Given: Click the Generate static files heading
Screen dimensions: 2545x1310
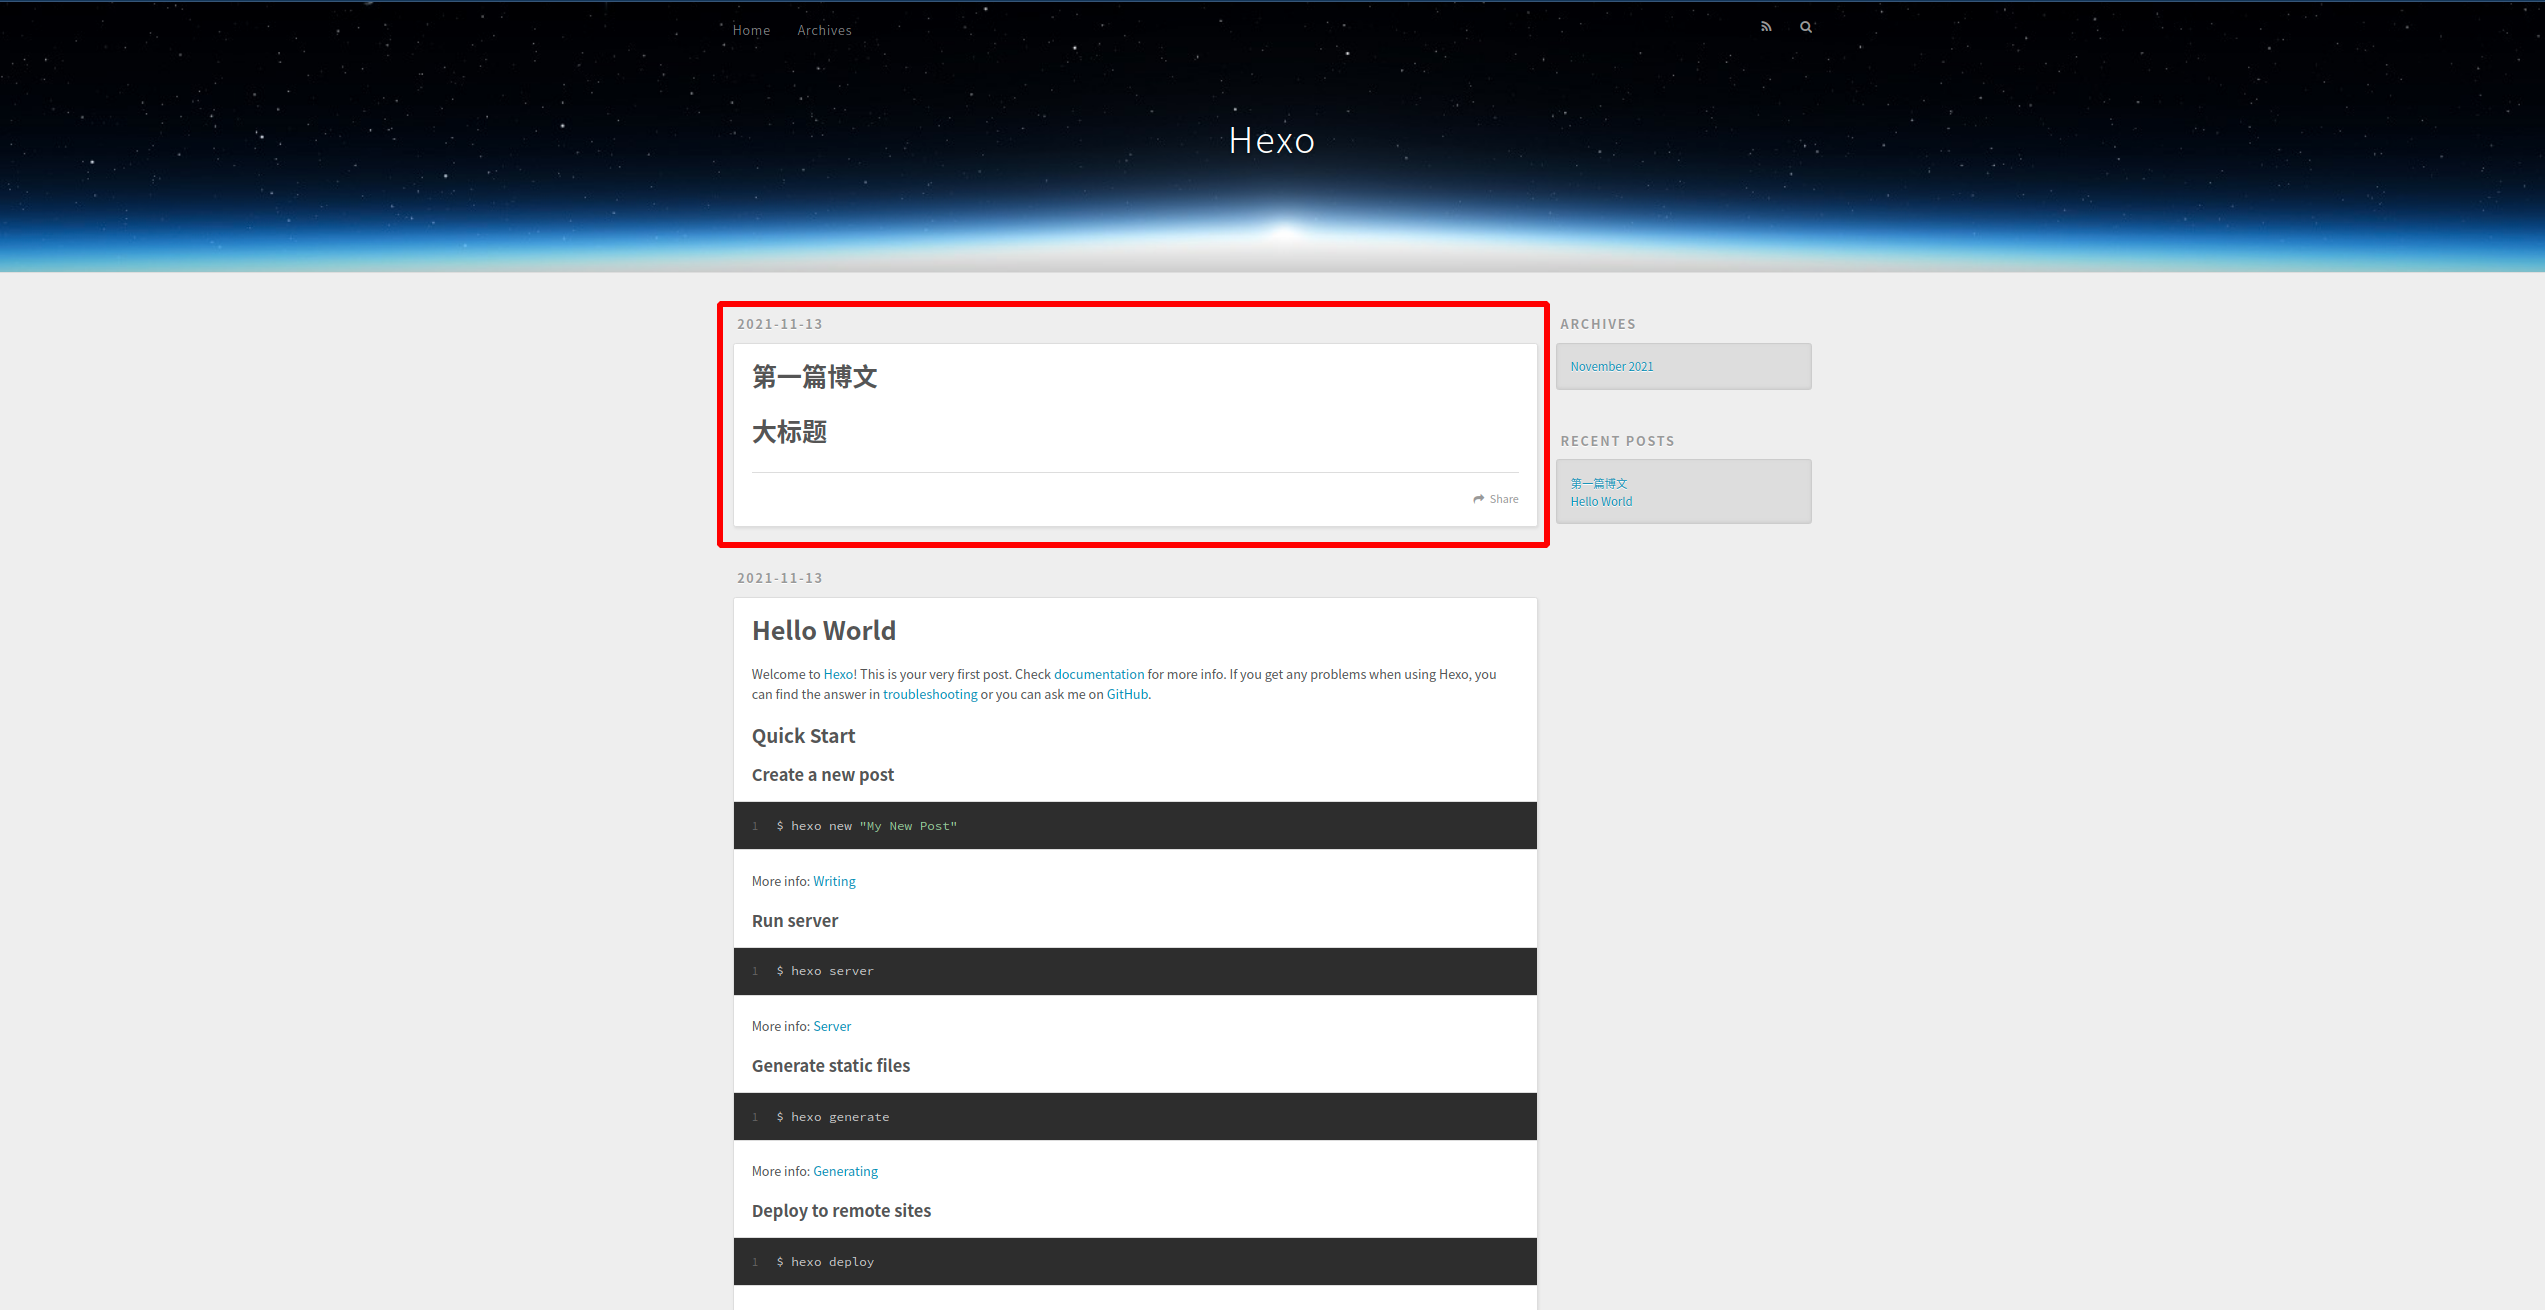Looking at the screenshot, I should 830,1066.
